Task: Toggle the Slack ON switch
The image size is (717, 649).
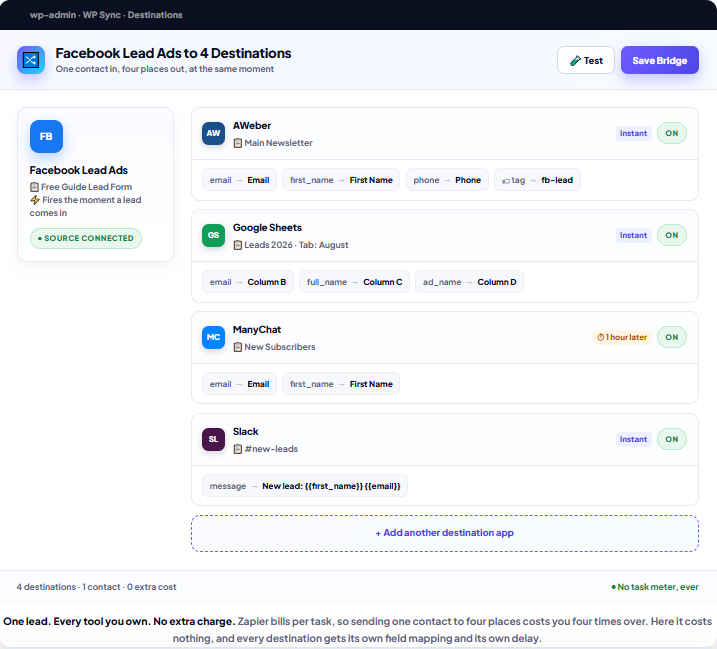Action: click(x=672, y=439)
